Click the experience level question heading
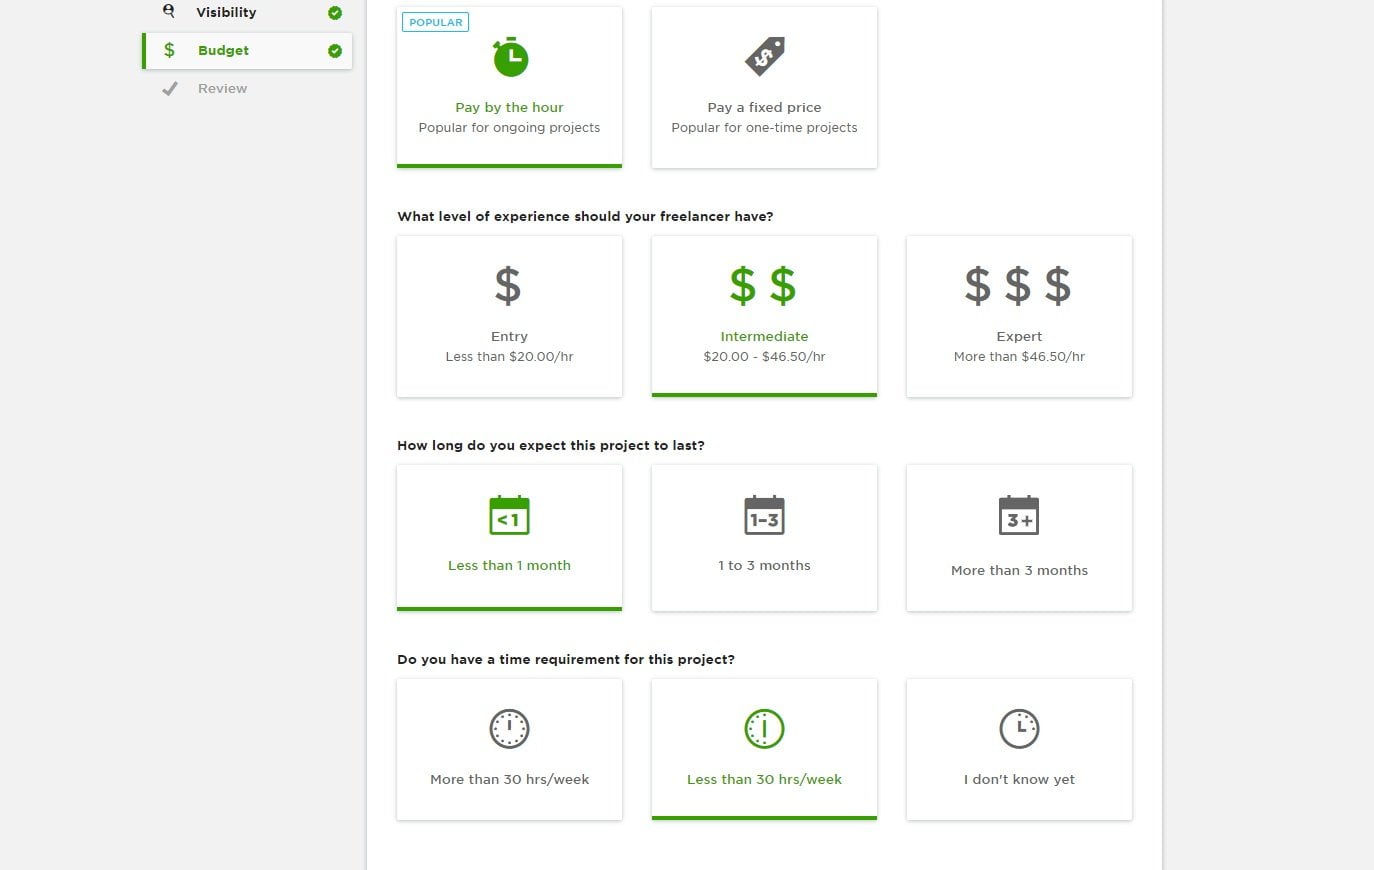This screenshot has height=870, width=1374. pos(585,217)
